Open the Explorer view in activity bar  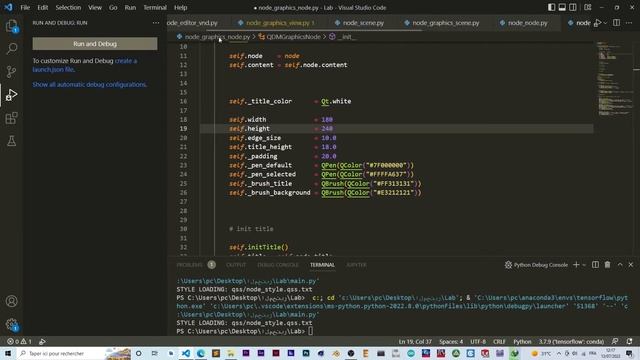point(11,26)
